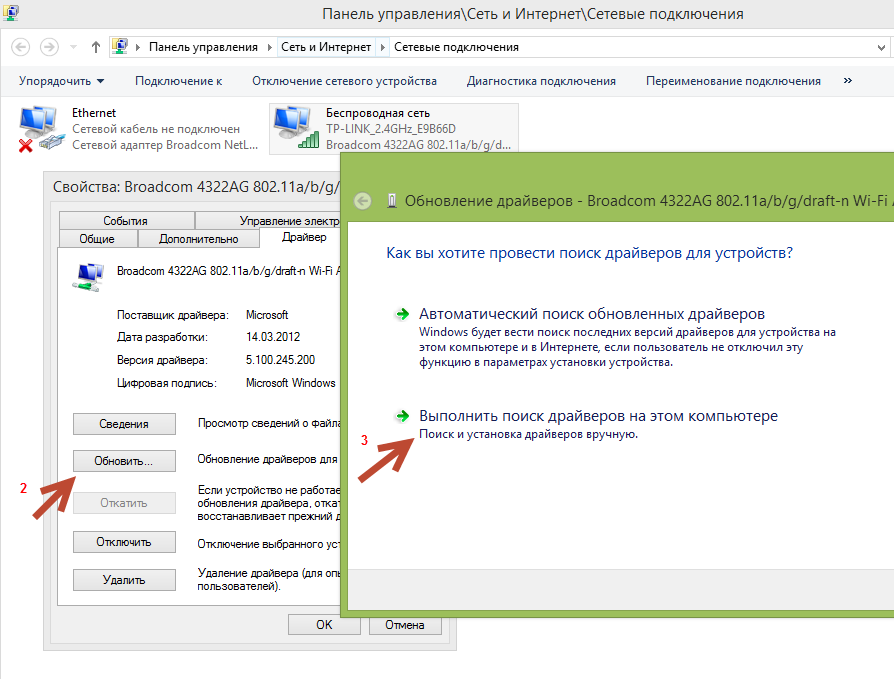Click Отключение сетевого устройства command
The image size is (894, 679).
tap(344, 81)
